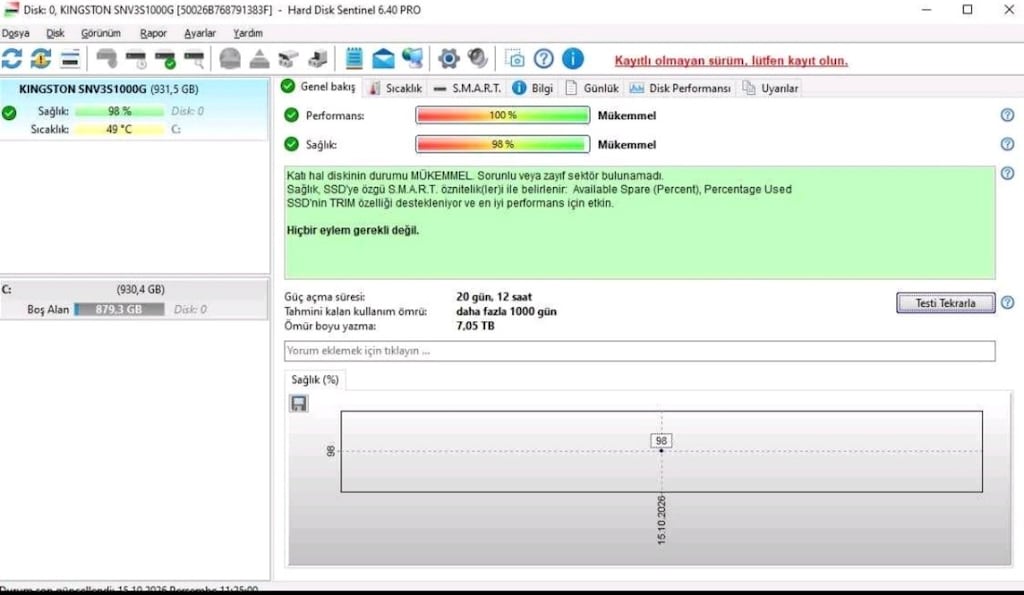
Task: Select the Sağlık (%) chart tab
Action: click(x=315, y=379)
